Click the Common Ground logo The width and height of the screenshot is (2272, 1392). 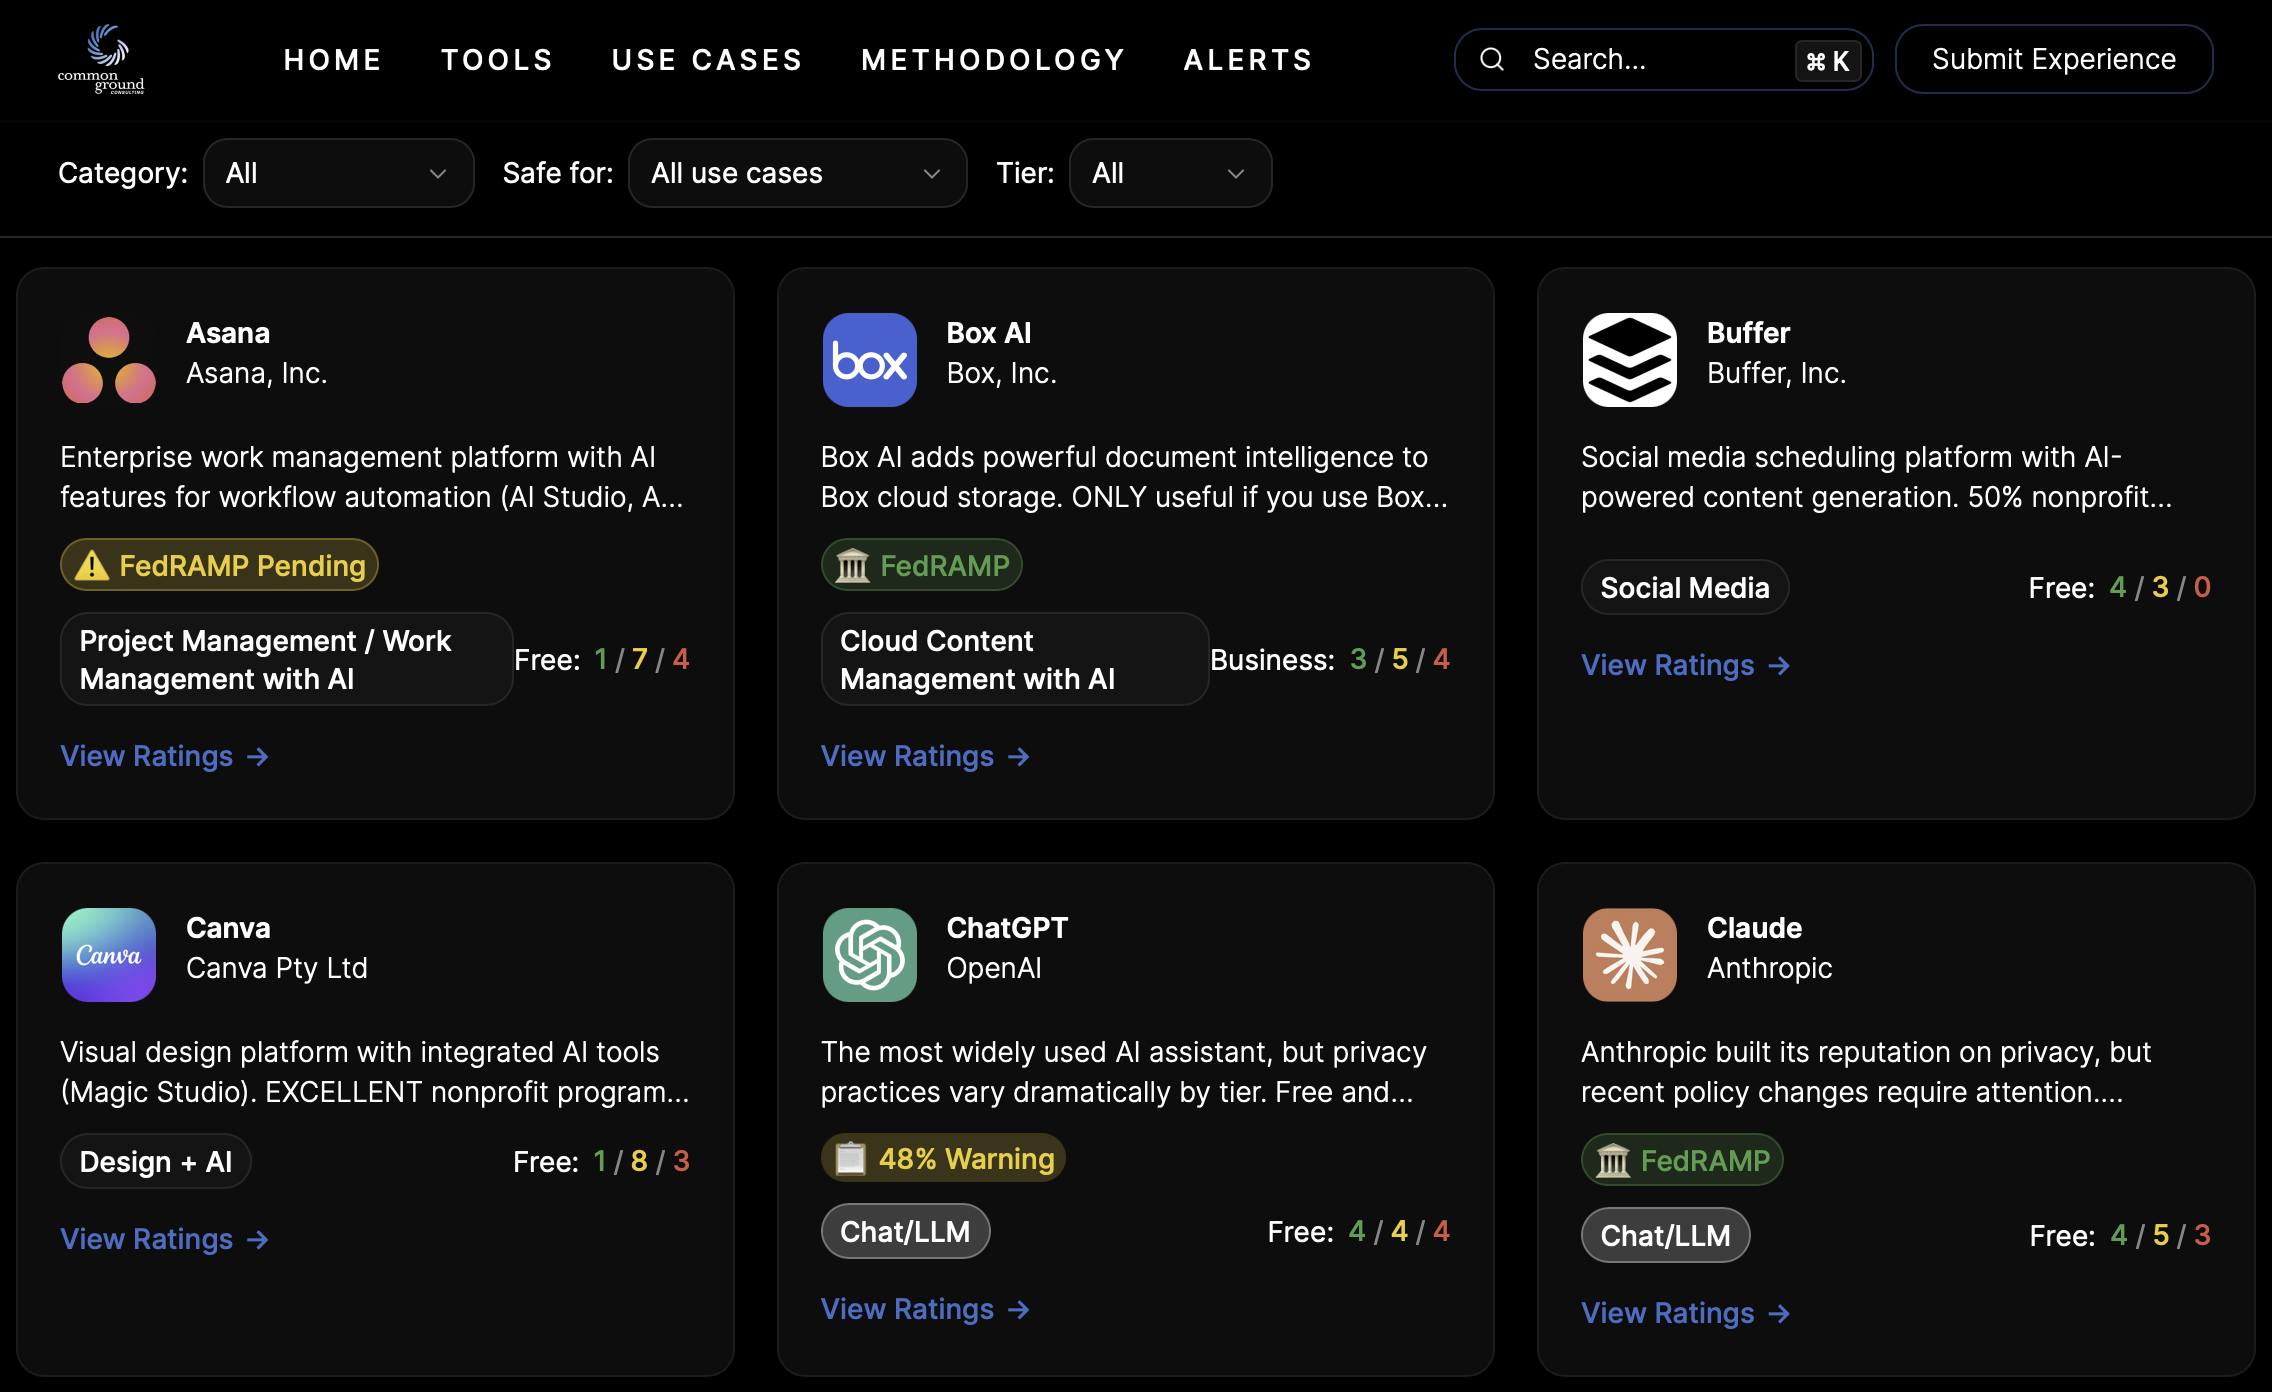(101, 59)
